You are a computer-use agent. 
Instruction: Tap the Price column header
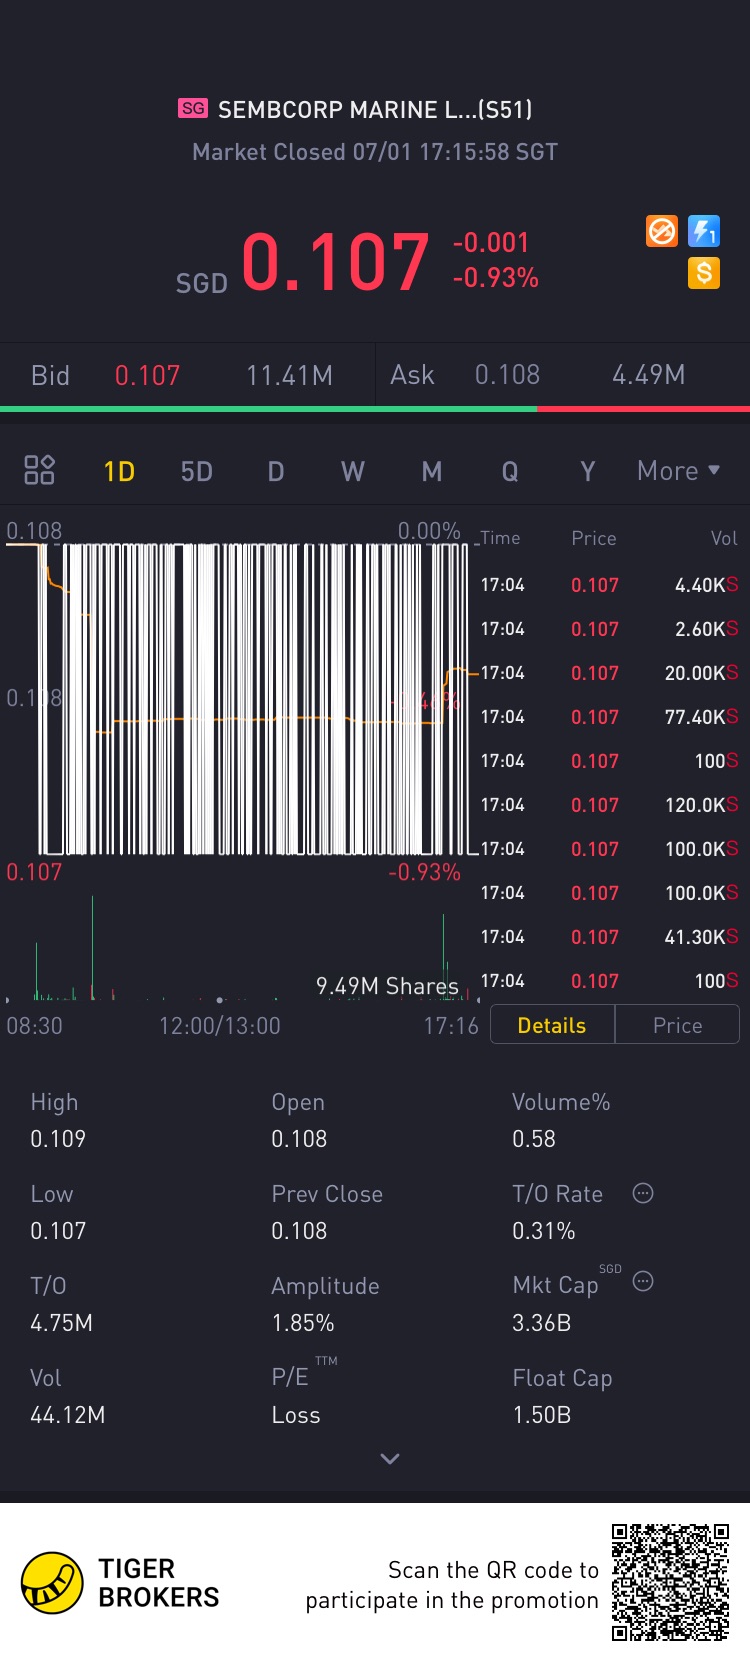[594, 538]
